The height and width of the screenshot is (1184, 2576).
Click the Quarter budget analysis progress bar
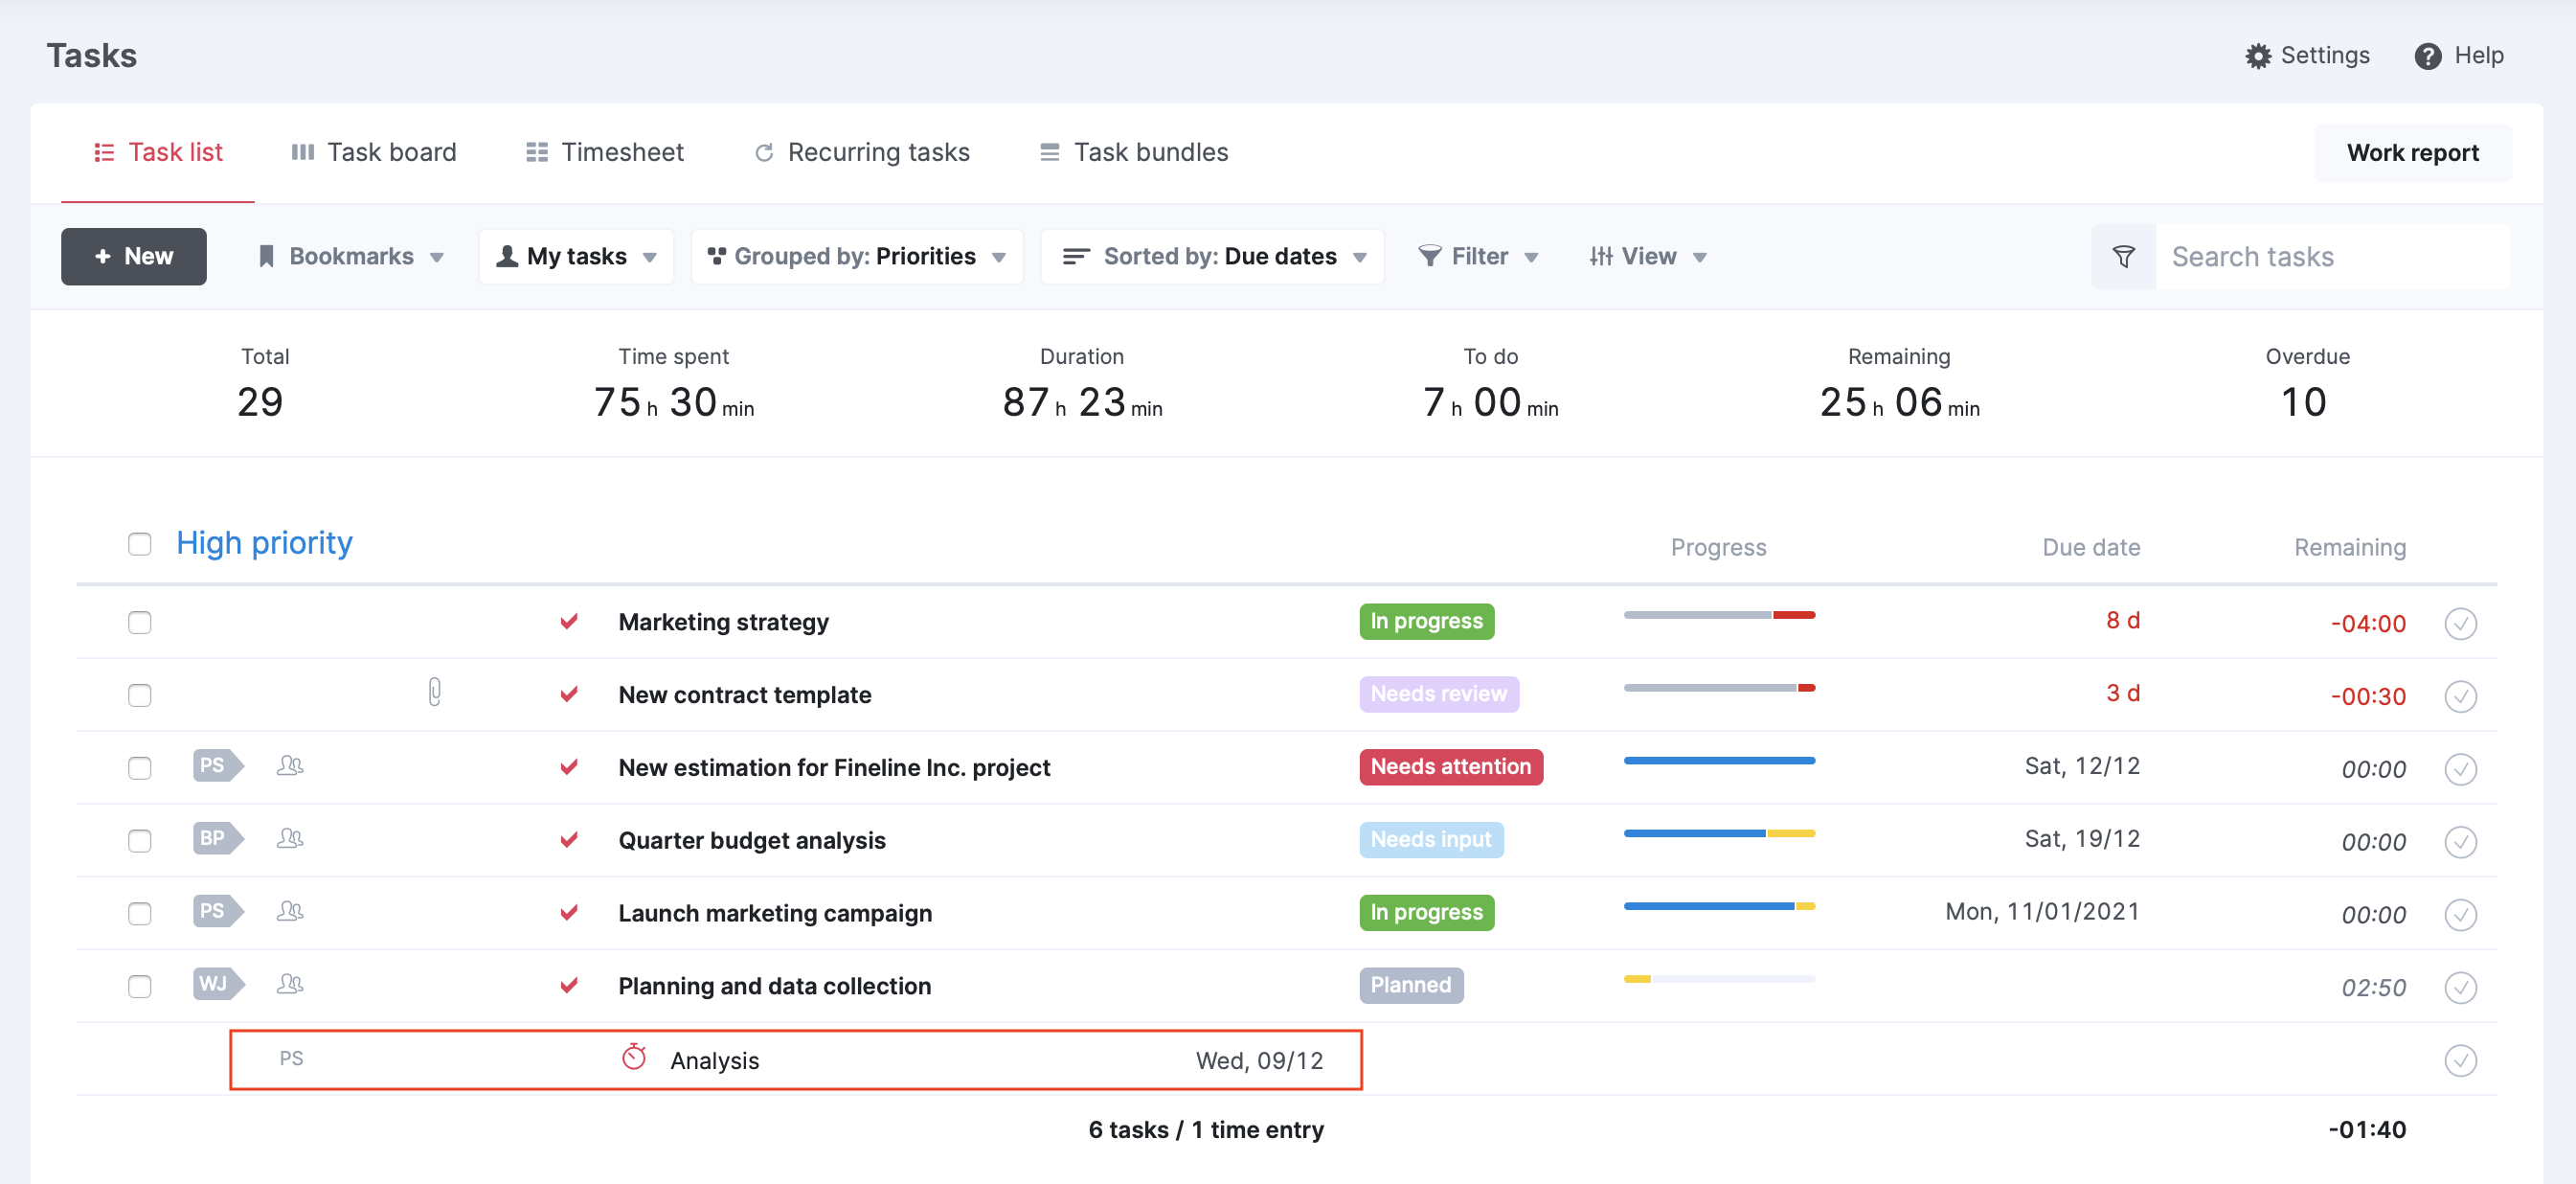pos(1719,833)
